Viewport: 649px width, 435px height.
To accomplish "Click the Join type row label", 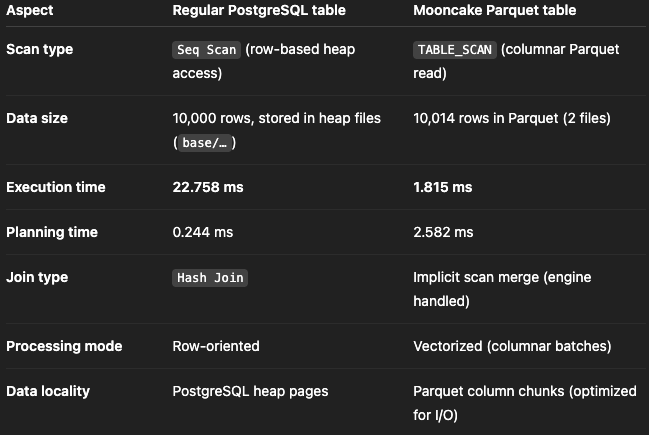I will click(37, 277).
